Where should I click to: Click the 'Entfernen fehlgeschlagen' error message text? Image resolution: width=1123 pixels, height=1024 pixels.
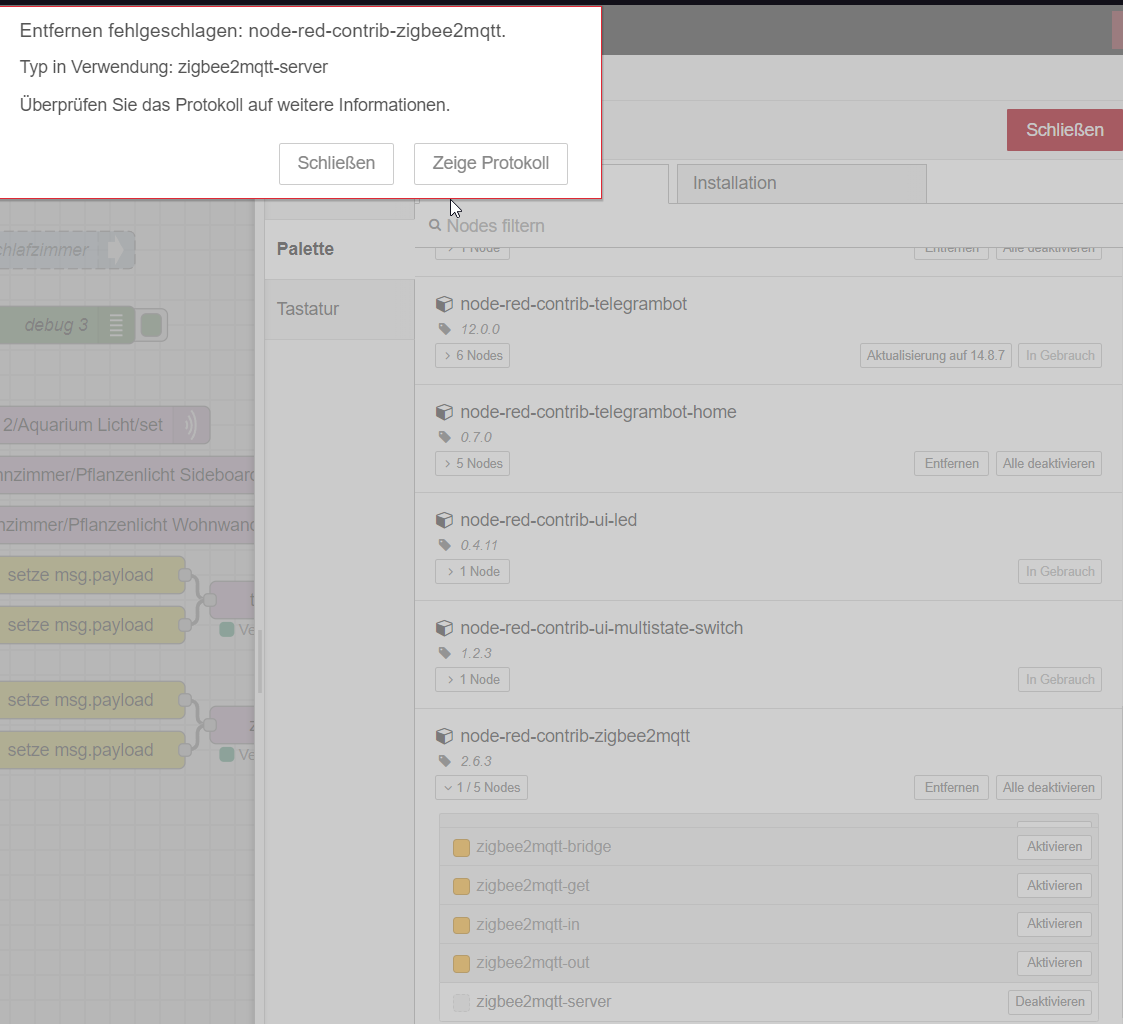coord(263,32)
